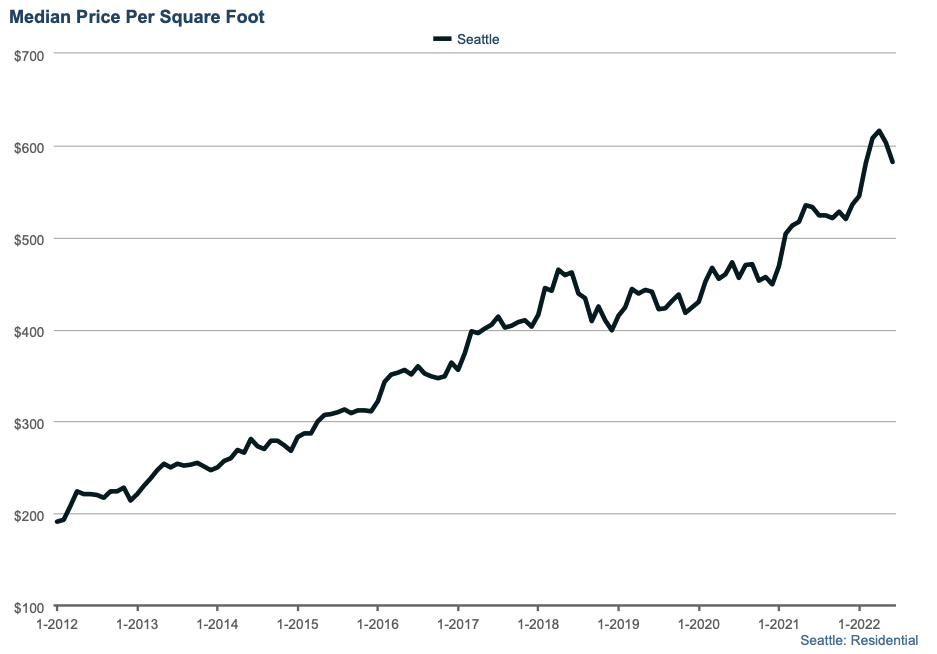Select the 1-2019 x-axis date label
Screen dimensions: 937x654
[618, 624]
